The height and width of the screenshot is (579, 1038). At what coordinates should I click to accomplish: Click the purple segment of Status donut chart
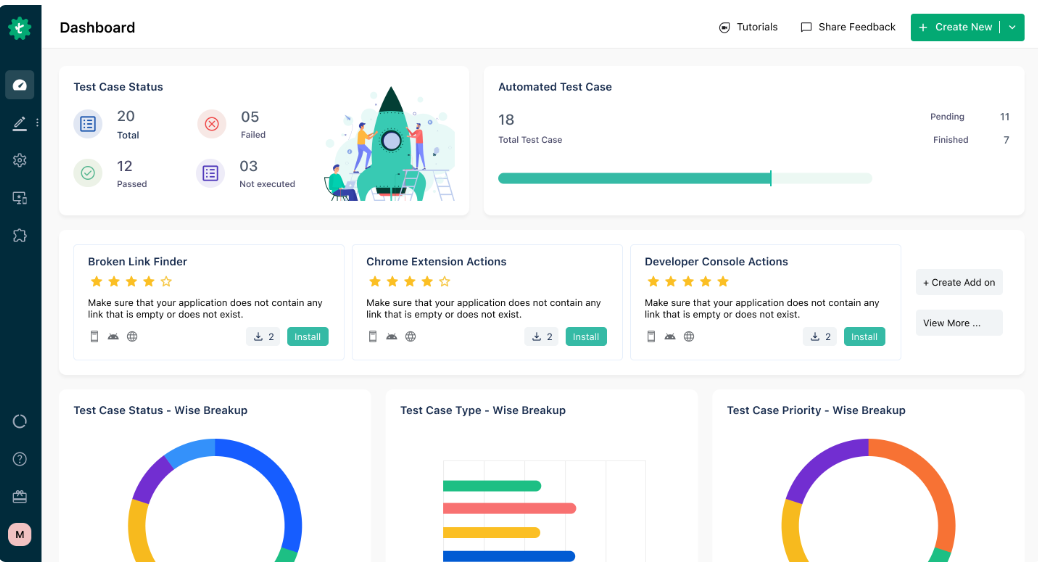(152, 479)
